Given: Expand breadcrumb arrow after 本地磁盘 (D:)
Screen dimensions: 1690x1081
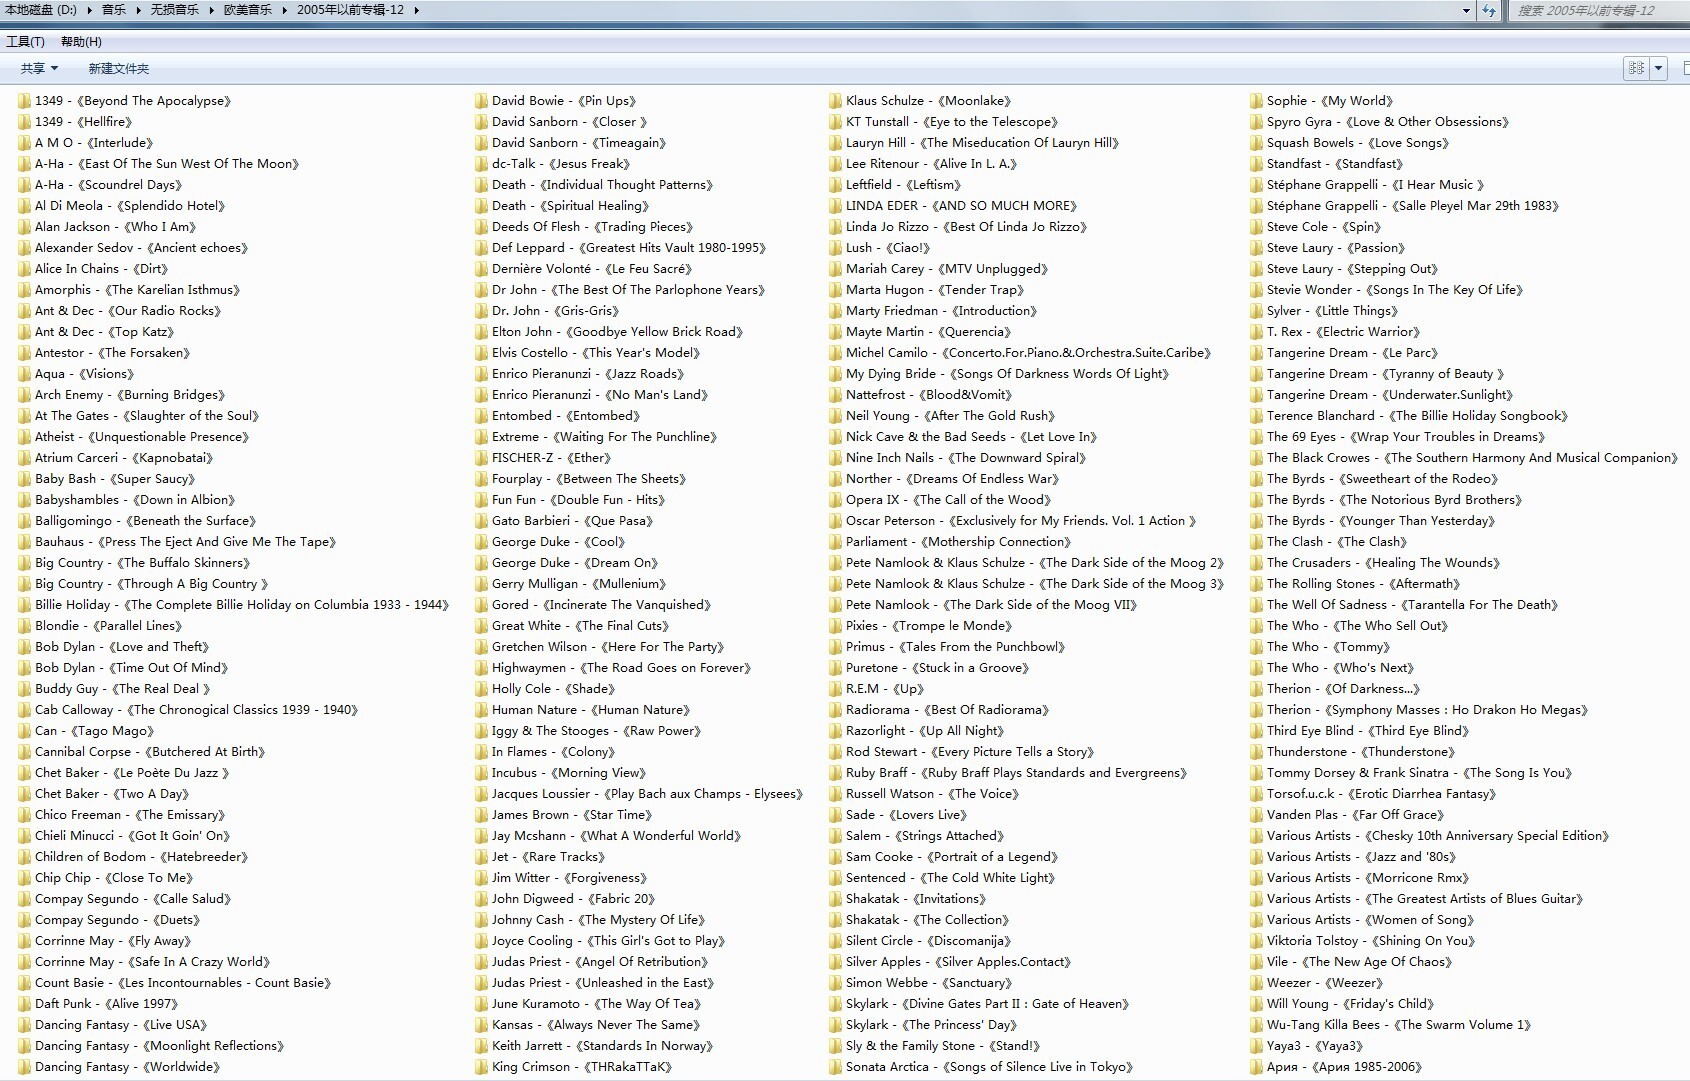Looking at the screenshot, I should (x=90, y=10).
